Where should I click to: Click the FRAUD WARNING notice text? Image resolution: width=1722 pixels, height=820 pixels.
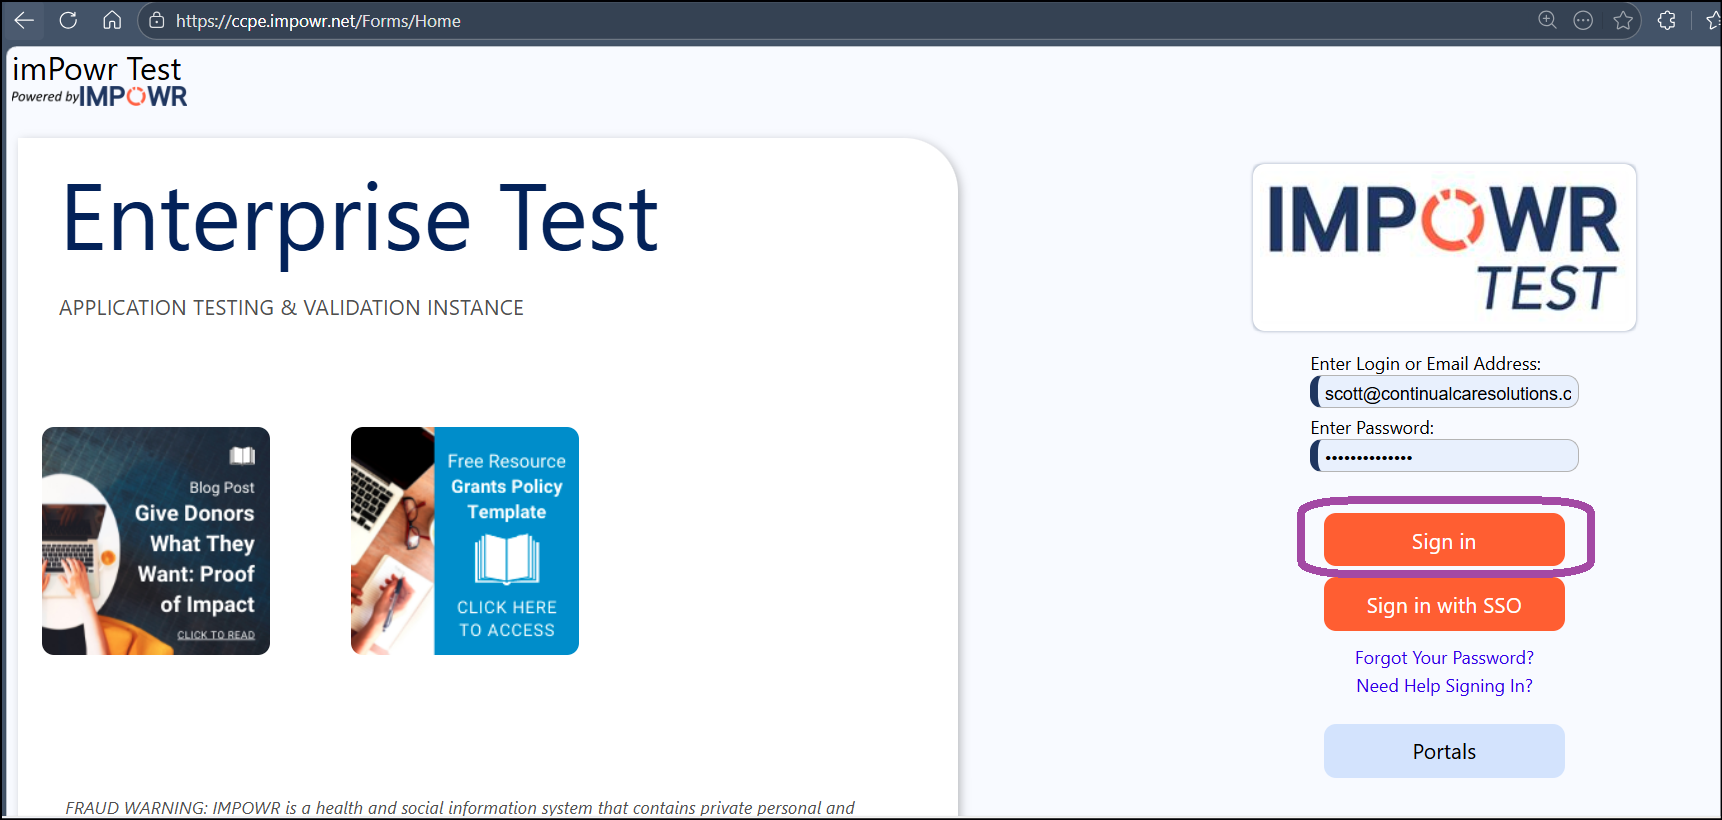460,807
